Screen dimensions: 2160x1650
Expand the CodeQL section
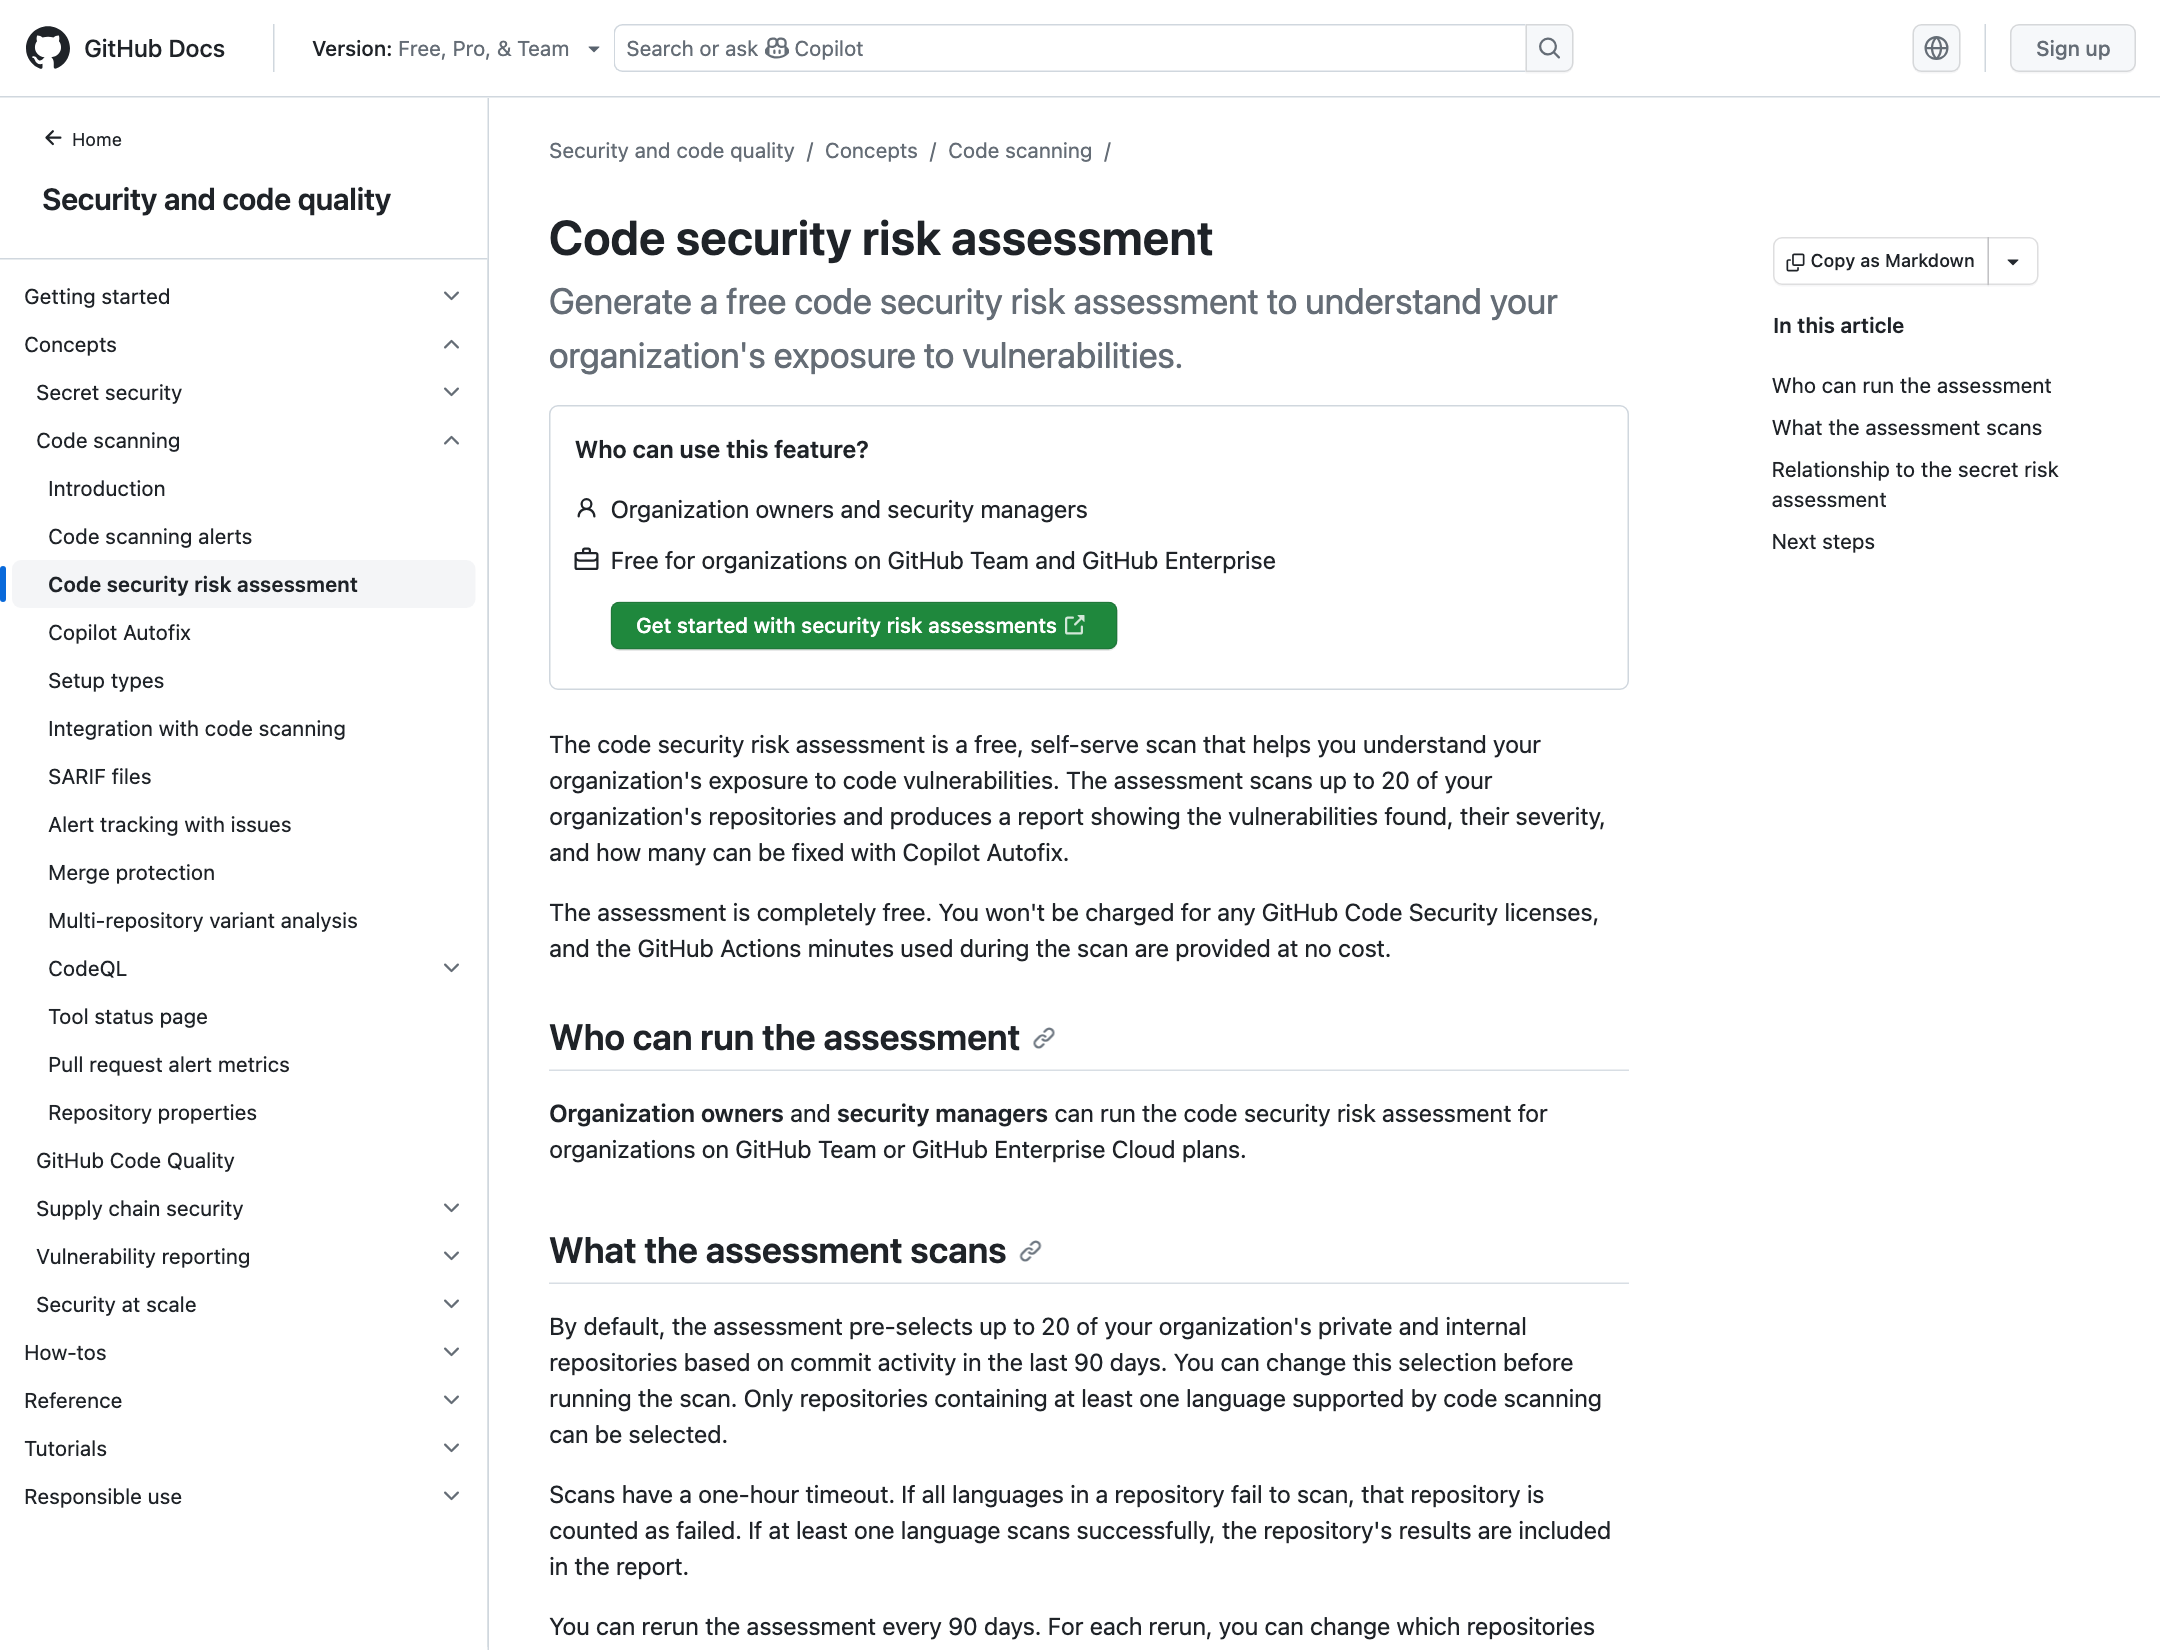(x=451, y=968)
